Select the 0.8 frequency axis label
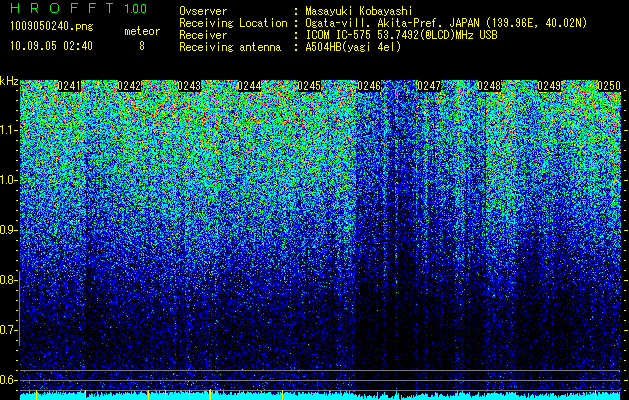Image resolution: width=629 pixels, height=400 pixels. (8, 280)
